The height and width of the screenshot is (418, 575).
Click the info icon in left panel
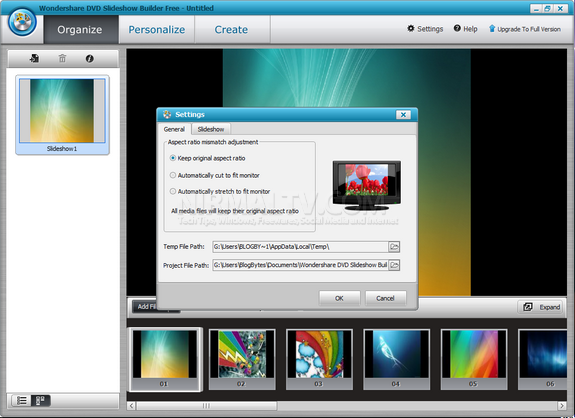tap(89, 58)
